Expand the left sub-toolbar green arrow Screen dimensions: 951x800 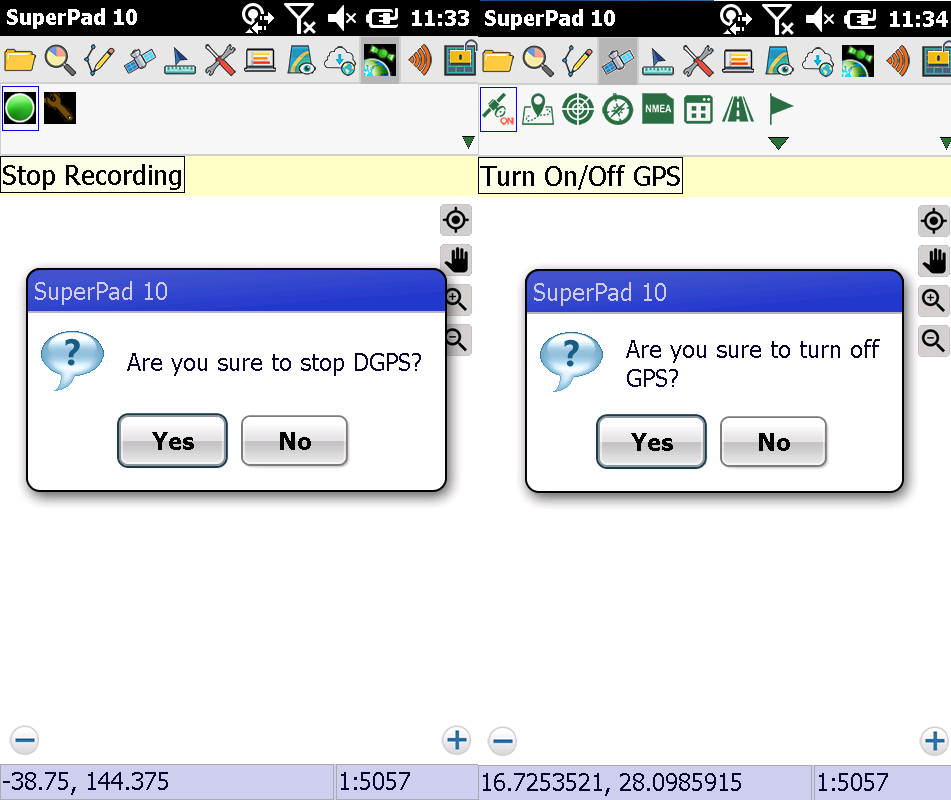click(x=468, y=142)
